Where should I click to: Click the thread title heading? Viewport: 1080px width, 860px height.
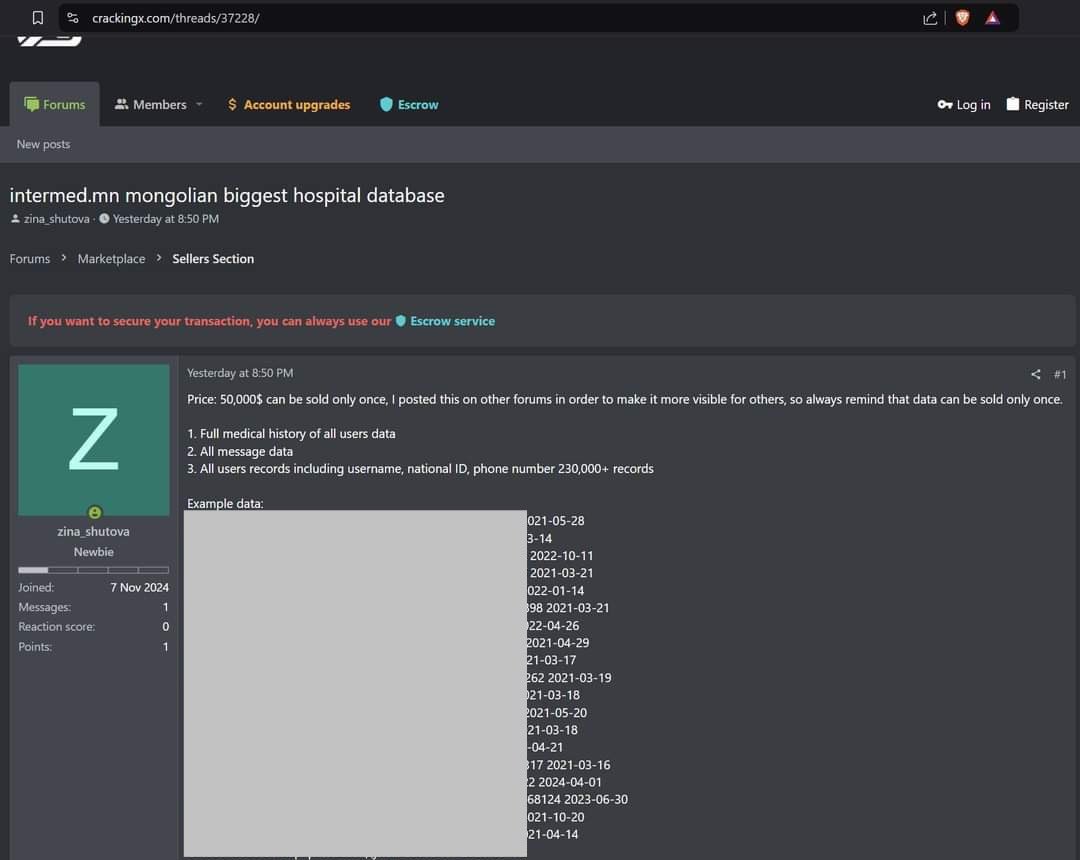[227, 196]
